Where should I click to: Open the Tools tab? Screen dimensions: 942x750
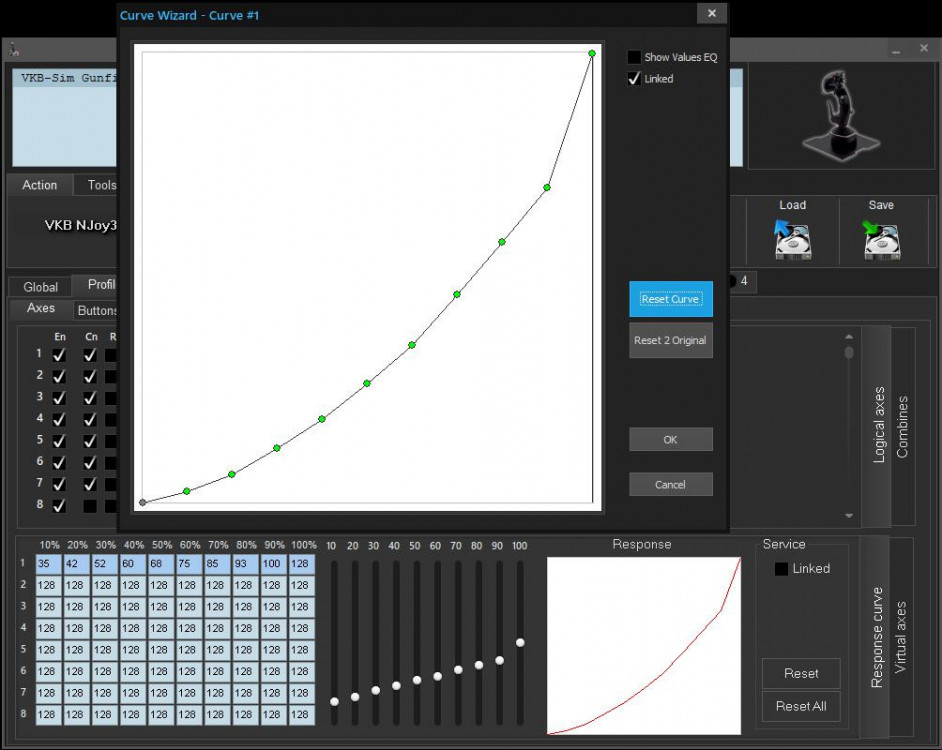96,185
